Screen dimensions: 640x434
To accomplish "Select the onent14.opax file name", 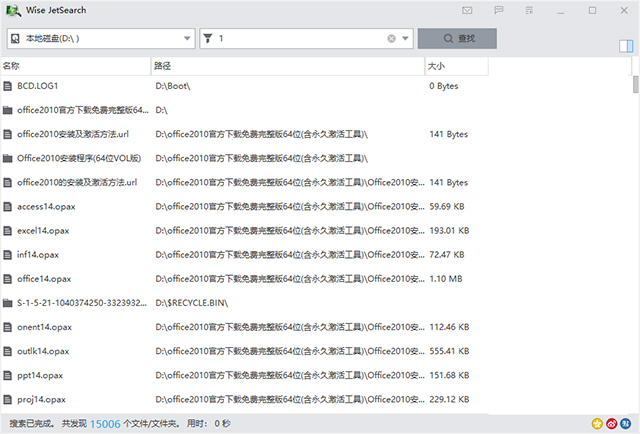I will [x=44, y=327].
